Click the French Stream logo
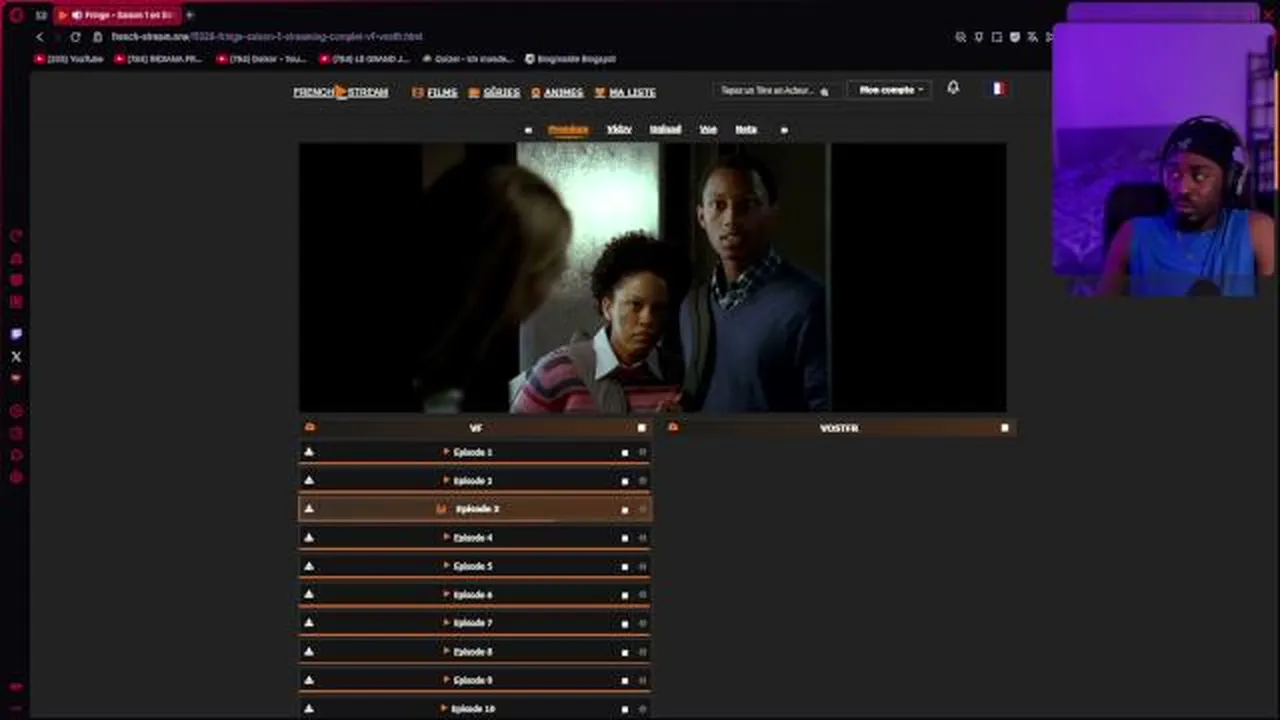 340,92
